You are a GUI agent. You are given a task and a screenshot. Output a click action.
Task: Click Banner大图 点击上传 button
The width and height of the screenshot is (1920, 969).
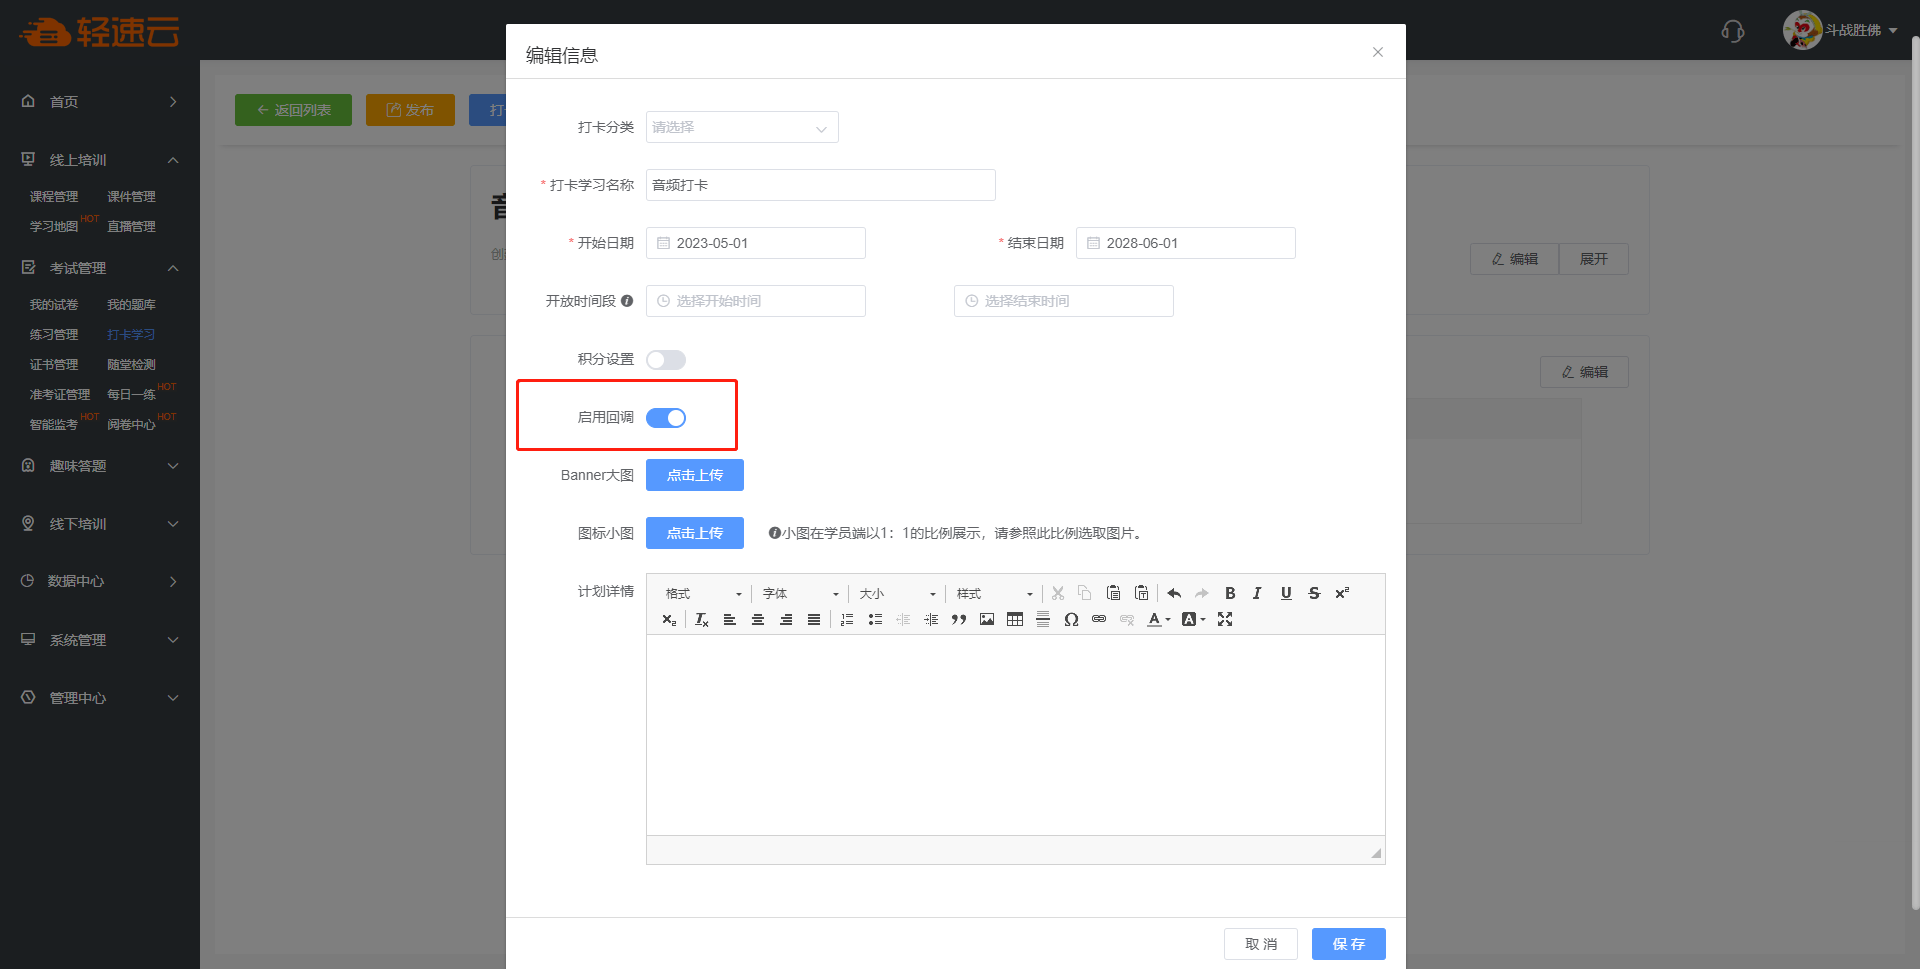(695, 475)
